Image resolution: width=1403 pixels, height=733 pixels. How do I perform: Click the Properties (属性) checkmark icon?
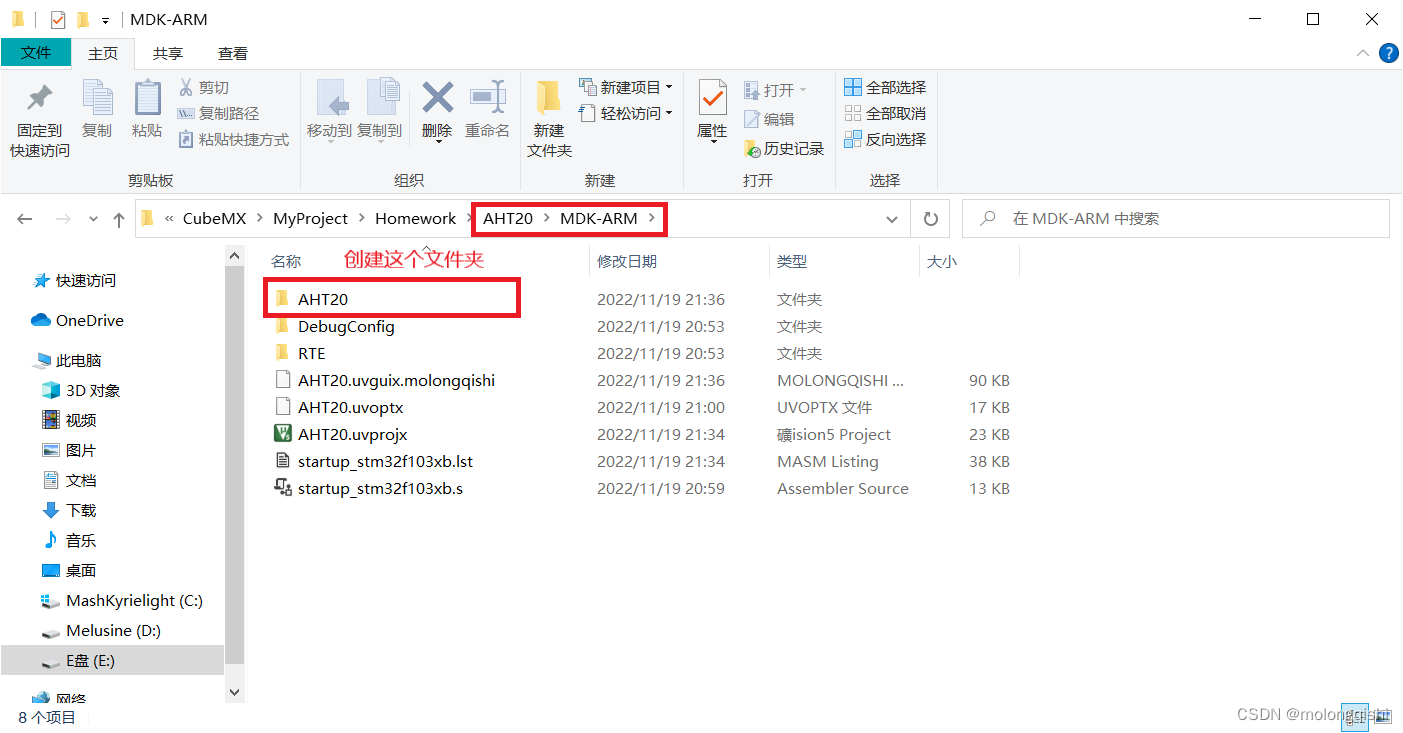pos(712,98)
